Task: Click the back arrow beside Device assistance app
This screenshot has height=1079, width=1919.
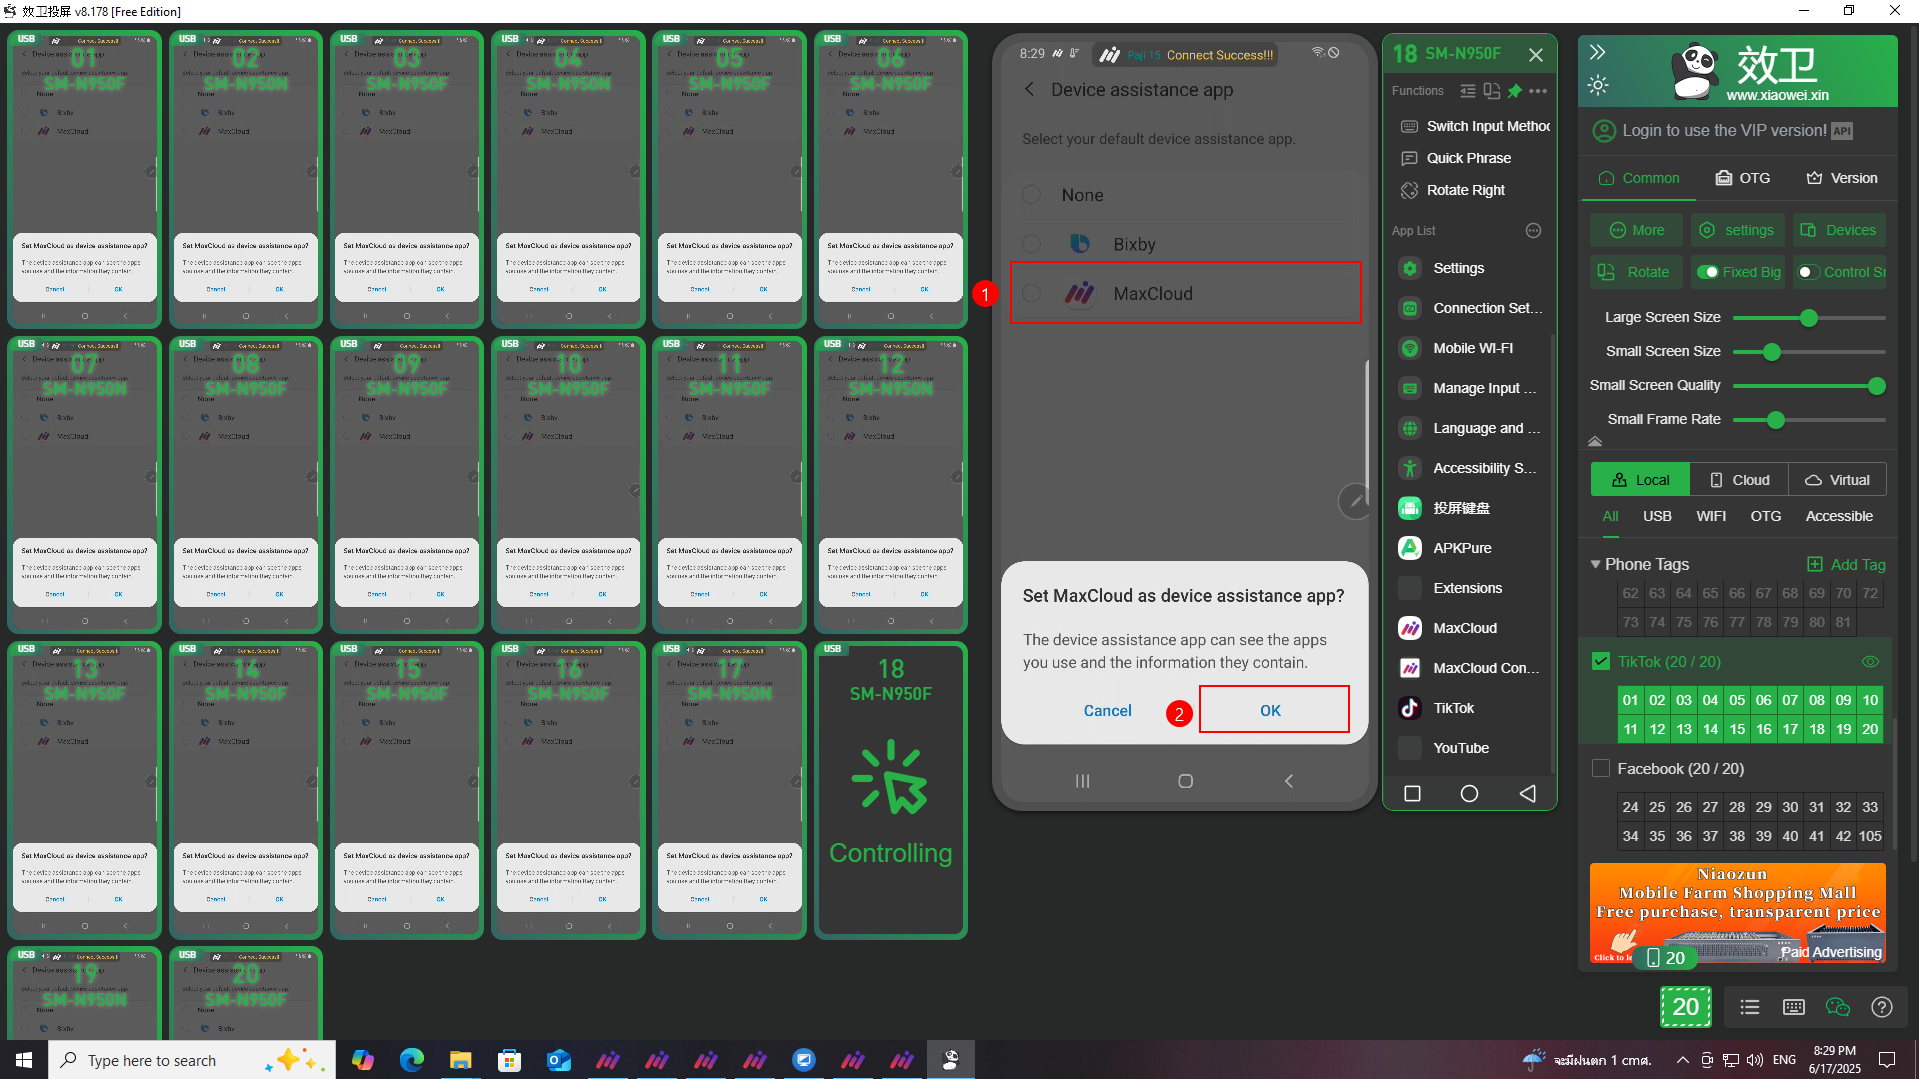Action: point(1030,90)
